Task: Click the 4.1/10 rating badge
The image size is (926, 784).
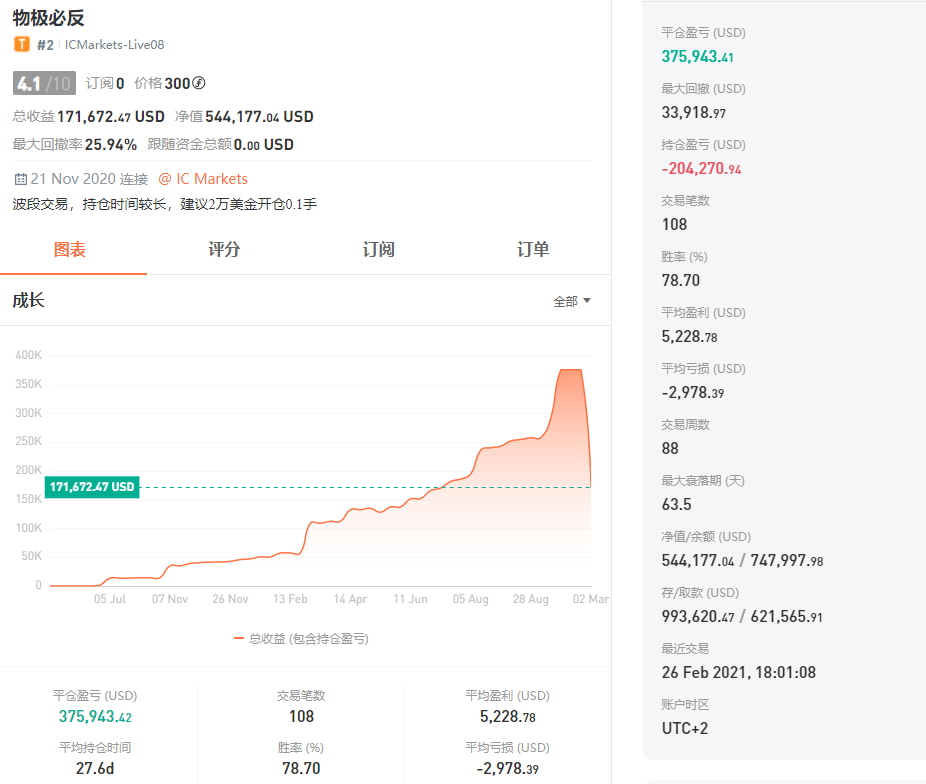Action: pyautogui.click(x=43, y=83)
